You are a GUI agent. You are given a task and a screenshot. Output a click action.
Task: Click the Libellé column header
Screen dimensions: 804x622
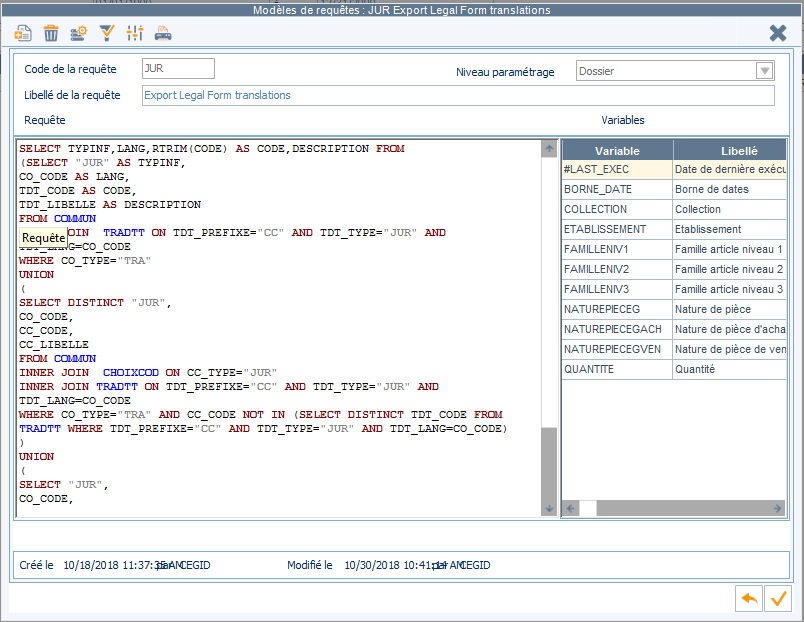[730, 151]
